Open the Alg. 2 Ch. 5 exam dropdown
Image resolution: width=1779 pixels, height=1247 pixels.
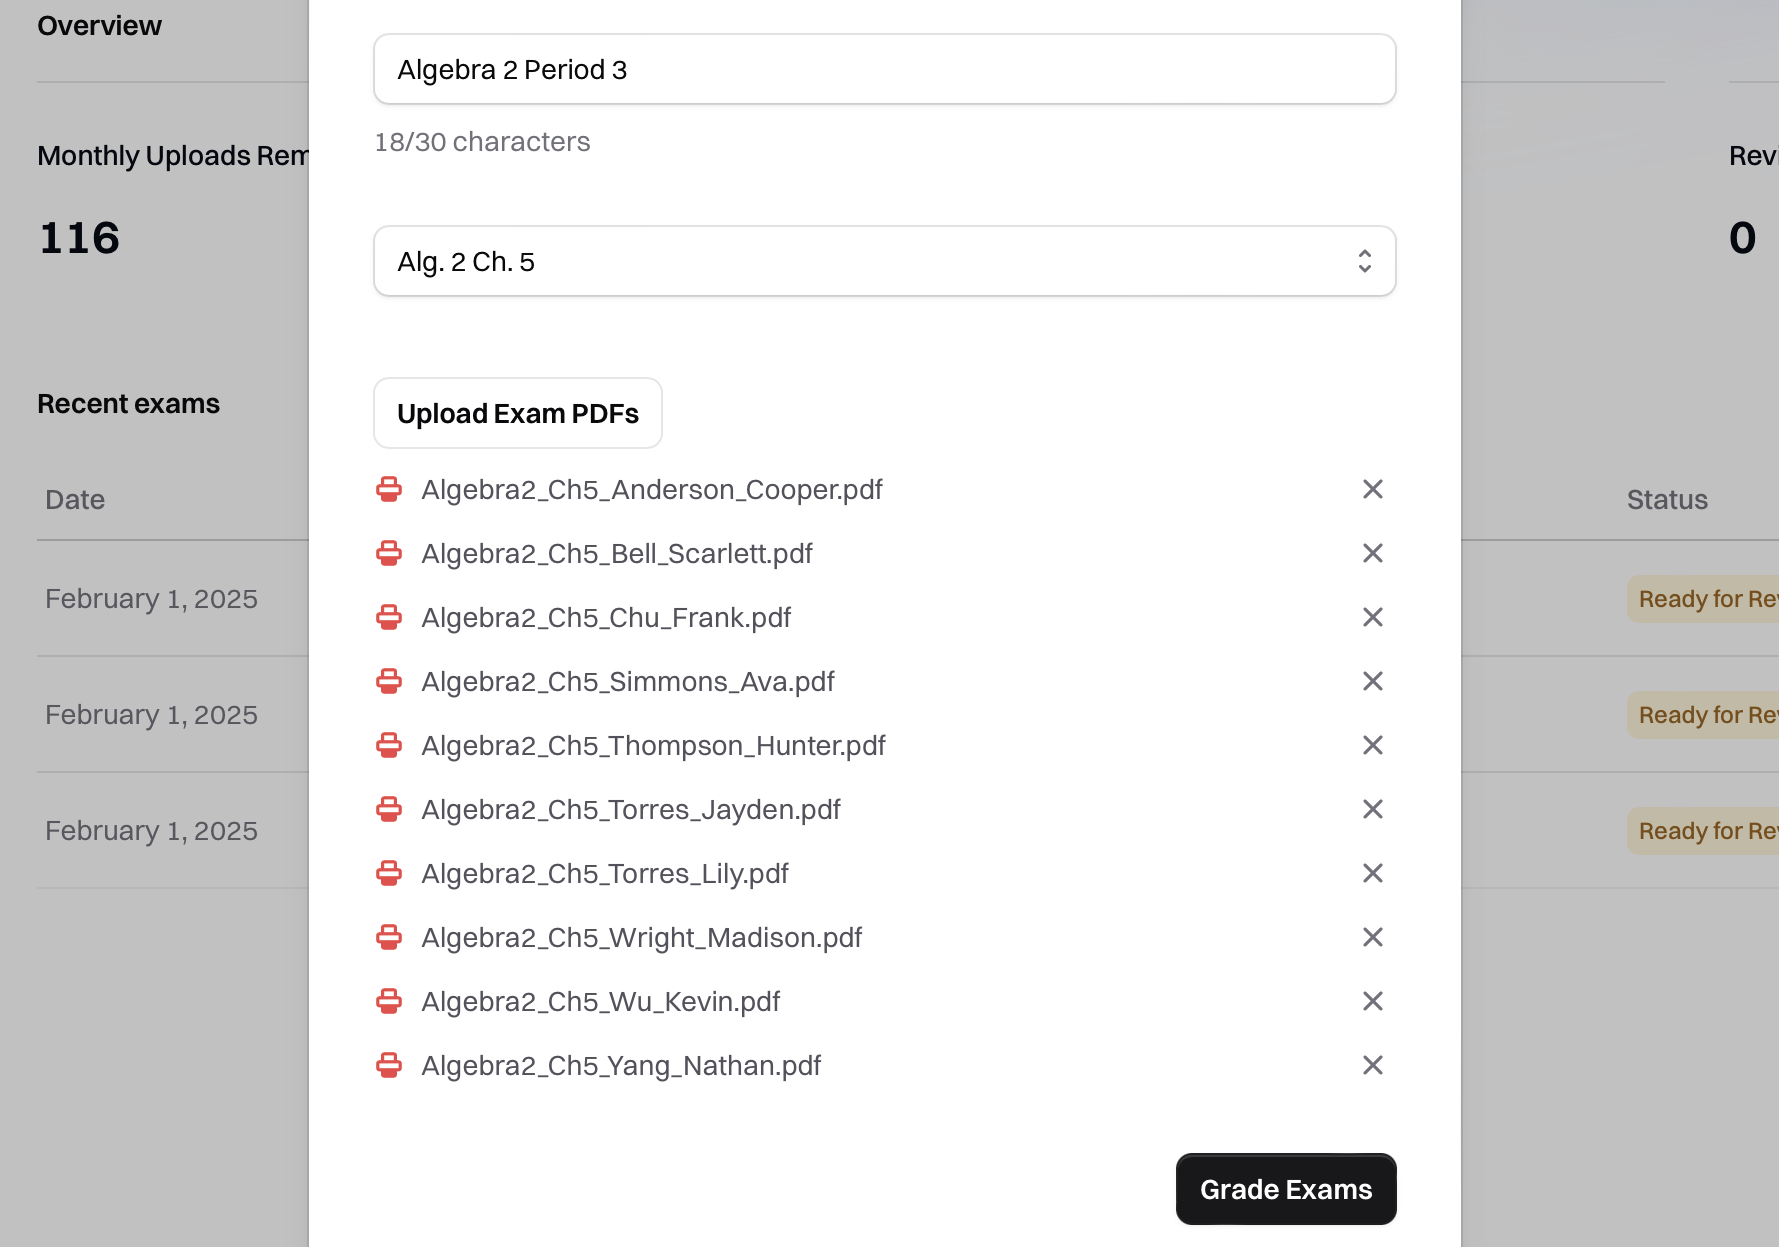[x=884, y=261]
